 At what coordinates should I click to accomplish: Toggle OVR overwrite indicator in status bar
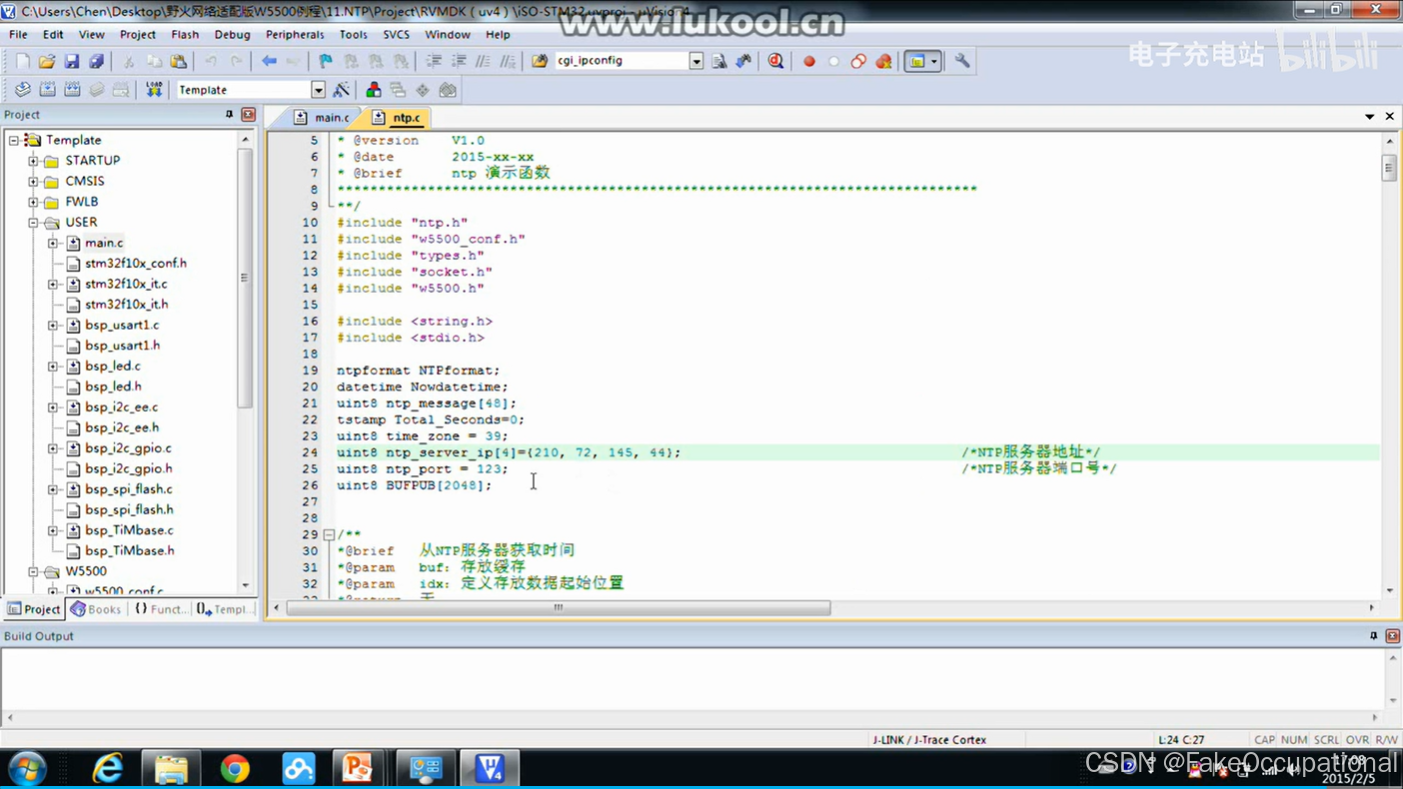(x=1357, y=740)
